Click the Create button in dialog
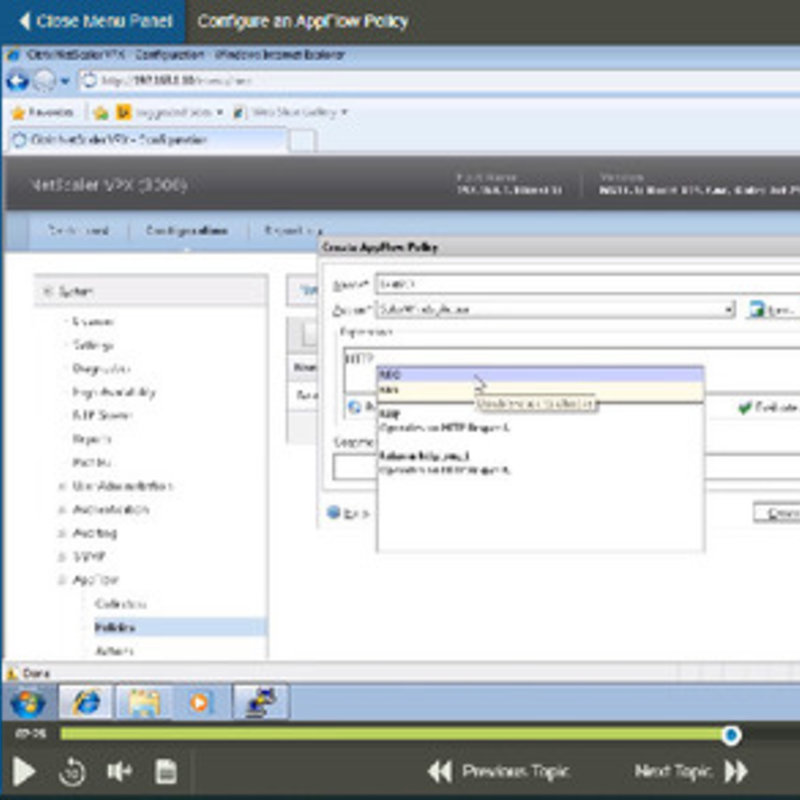This screenshot has width=800, height=800. [x=777, y=513]
